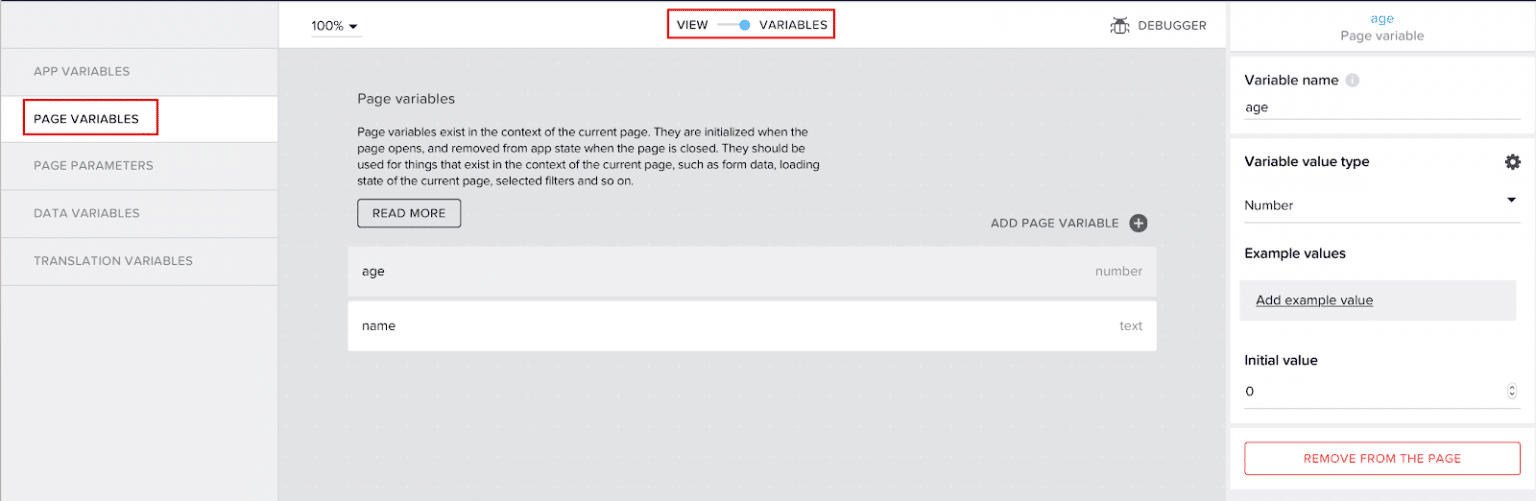Image resolution: width=1536 pixels, height=501 pixels.
Task: Click the plus icon to add page variable
Action: 1138,223
